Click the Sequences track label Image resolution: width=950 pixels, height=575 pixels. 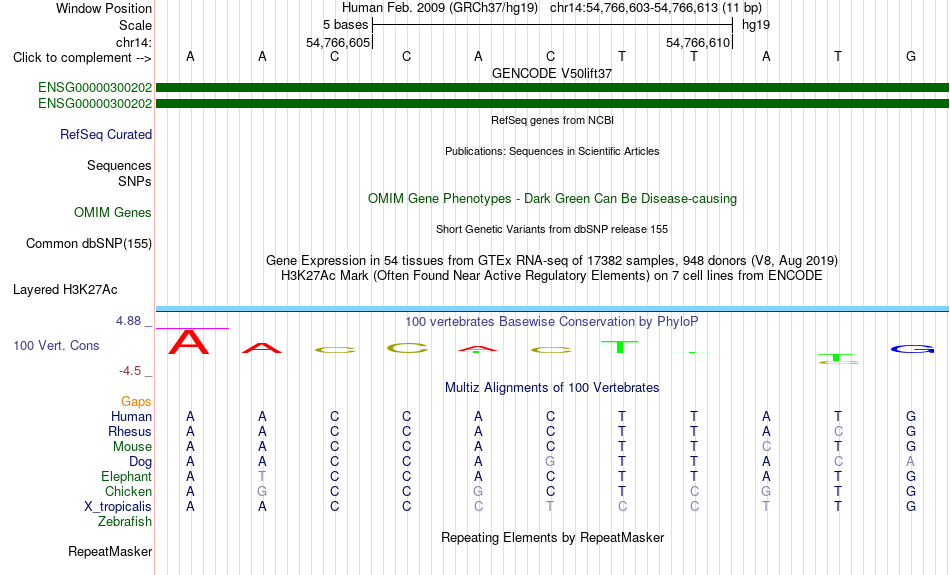point(119,165)
